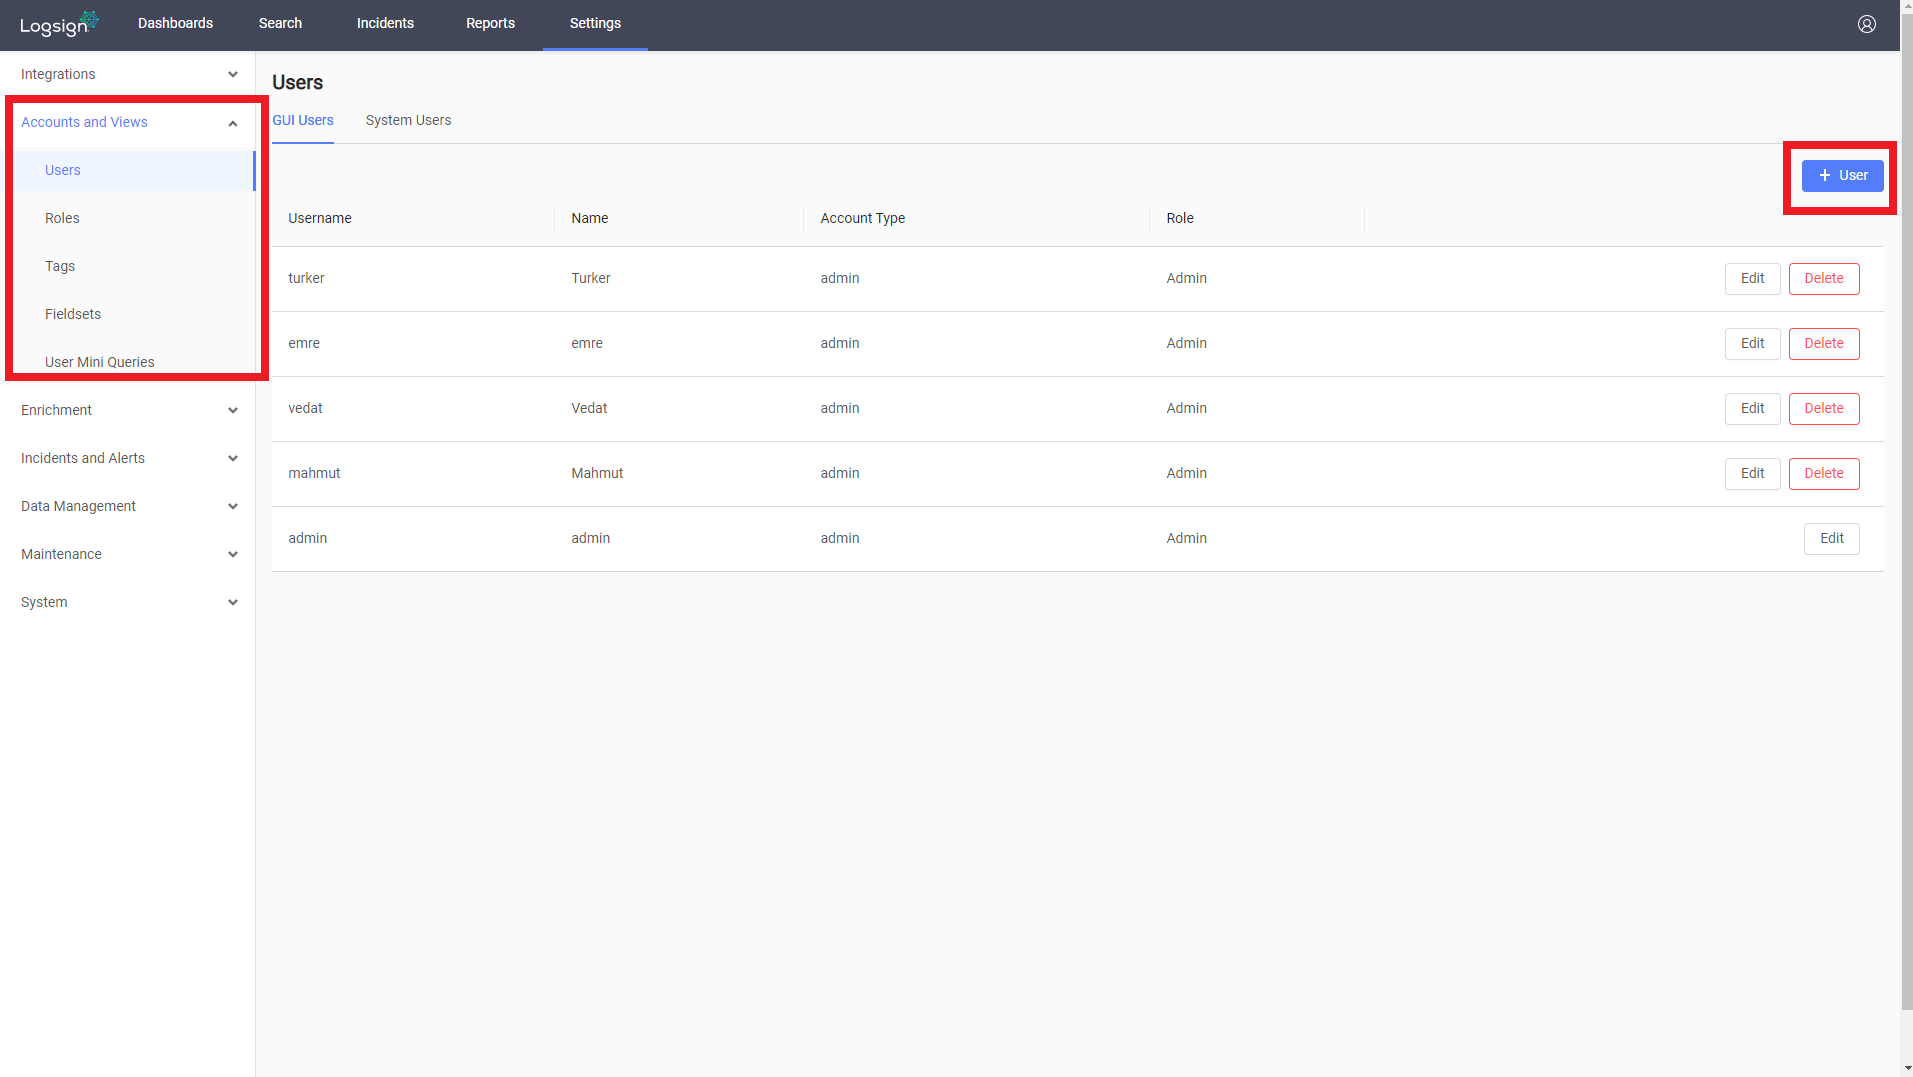Edit the vedat user
Screen dimensions: 1913x1077
pos(1752,409)
